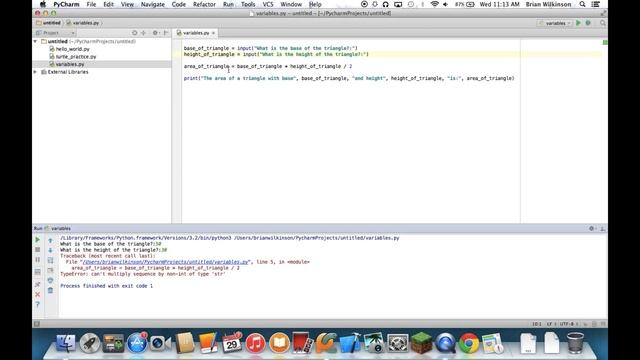Open the View menu
Viewport: 640px width, 360px height.
click(x=127, y=4)
